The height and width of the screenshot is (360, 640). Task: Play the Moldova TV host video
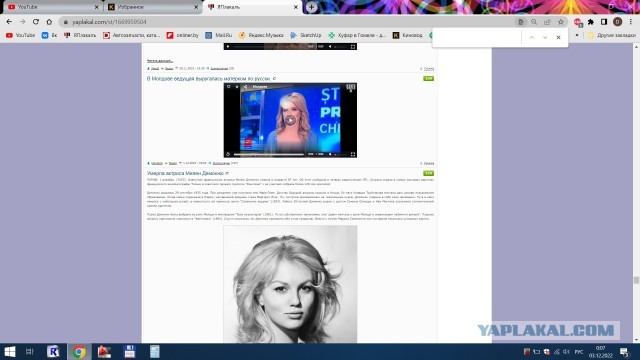(x=290, y=120)
